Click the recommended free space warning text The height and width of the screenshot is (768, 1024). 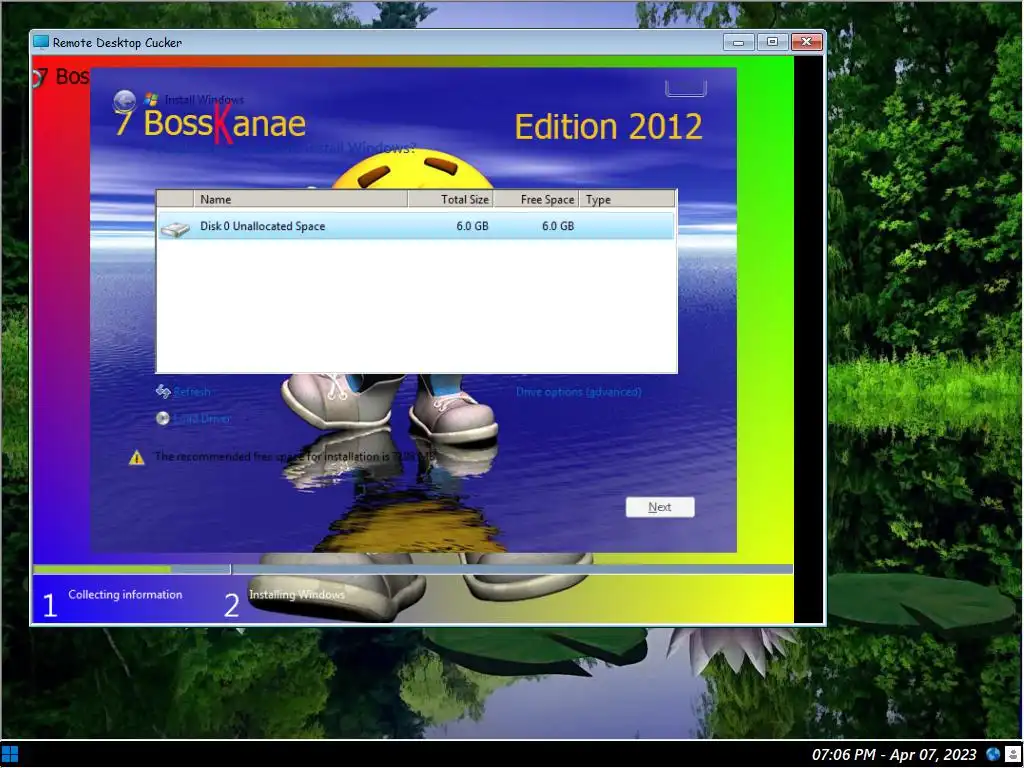(x=295, y=456)
